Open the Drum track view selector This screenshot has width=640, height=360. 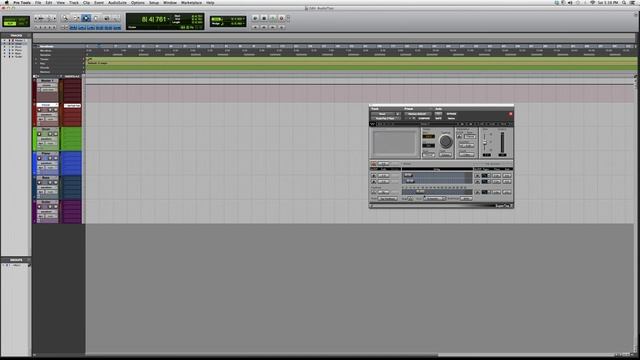(46, 139)
